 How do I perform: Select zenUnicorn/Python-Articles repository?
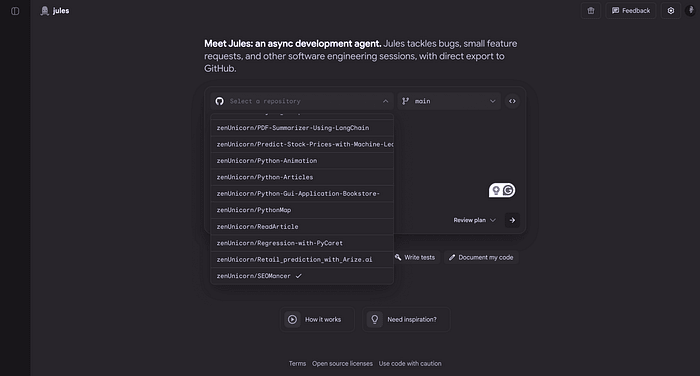pyautogui.click(x=302, y=177)
